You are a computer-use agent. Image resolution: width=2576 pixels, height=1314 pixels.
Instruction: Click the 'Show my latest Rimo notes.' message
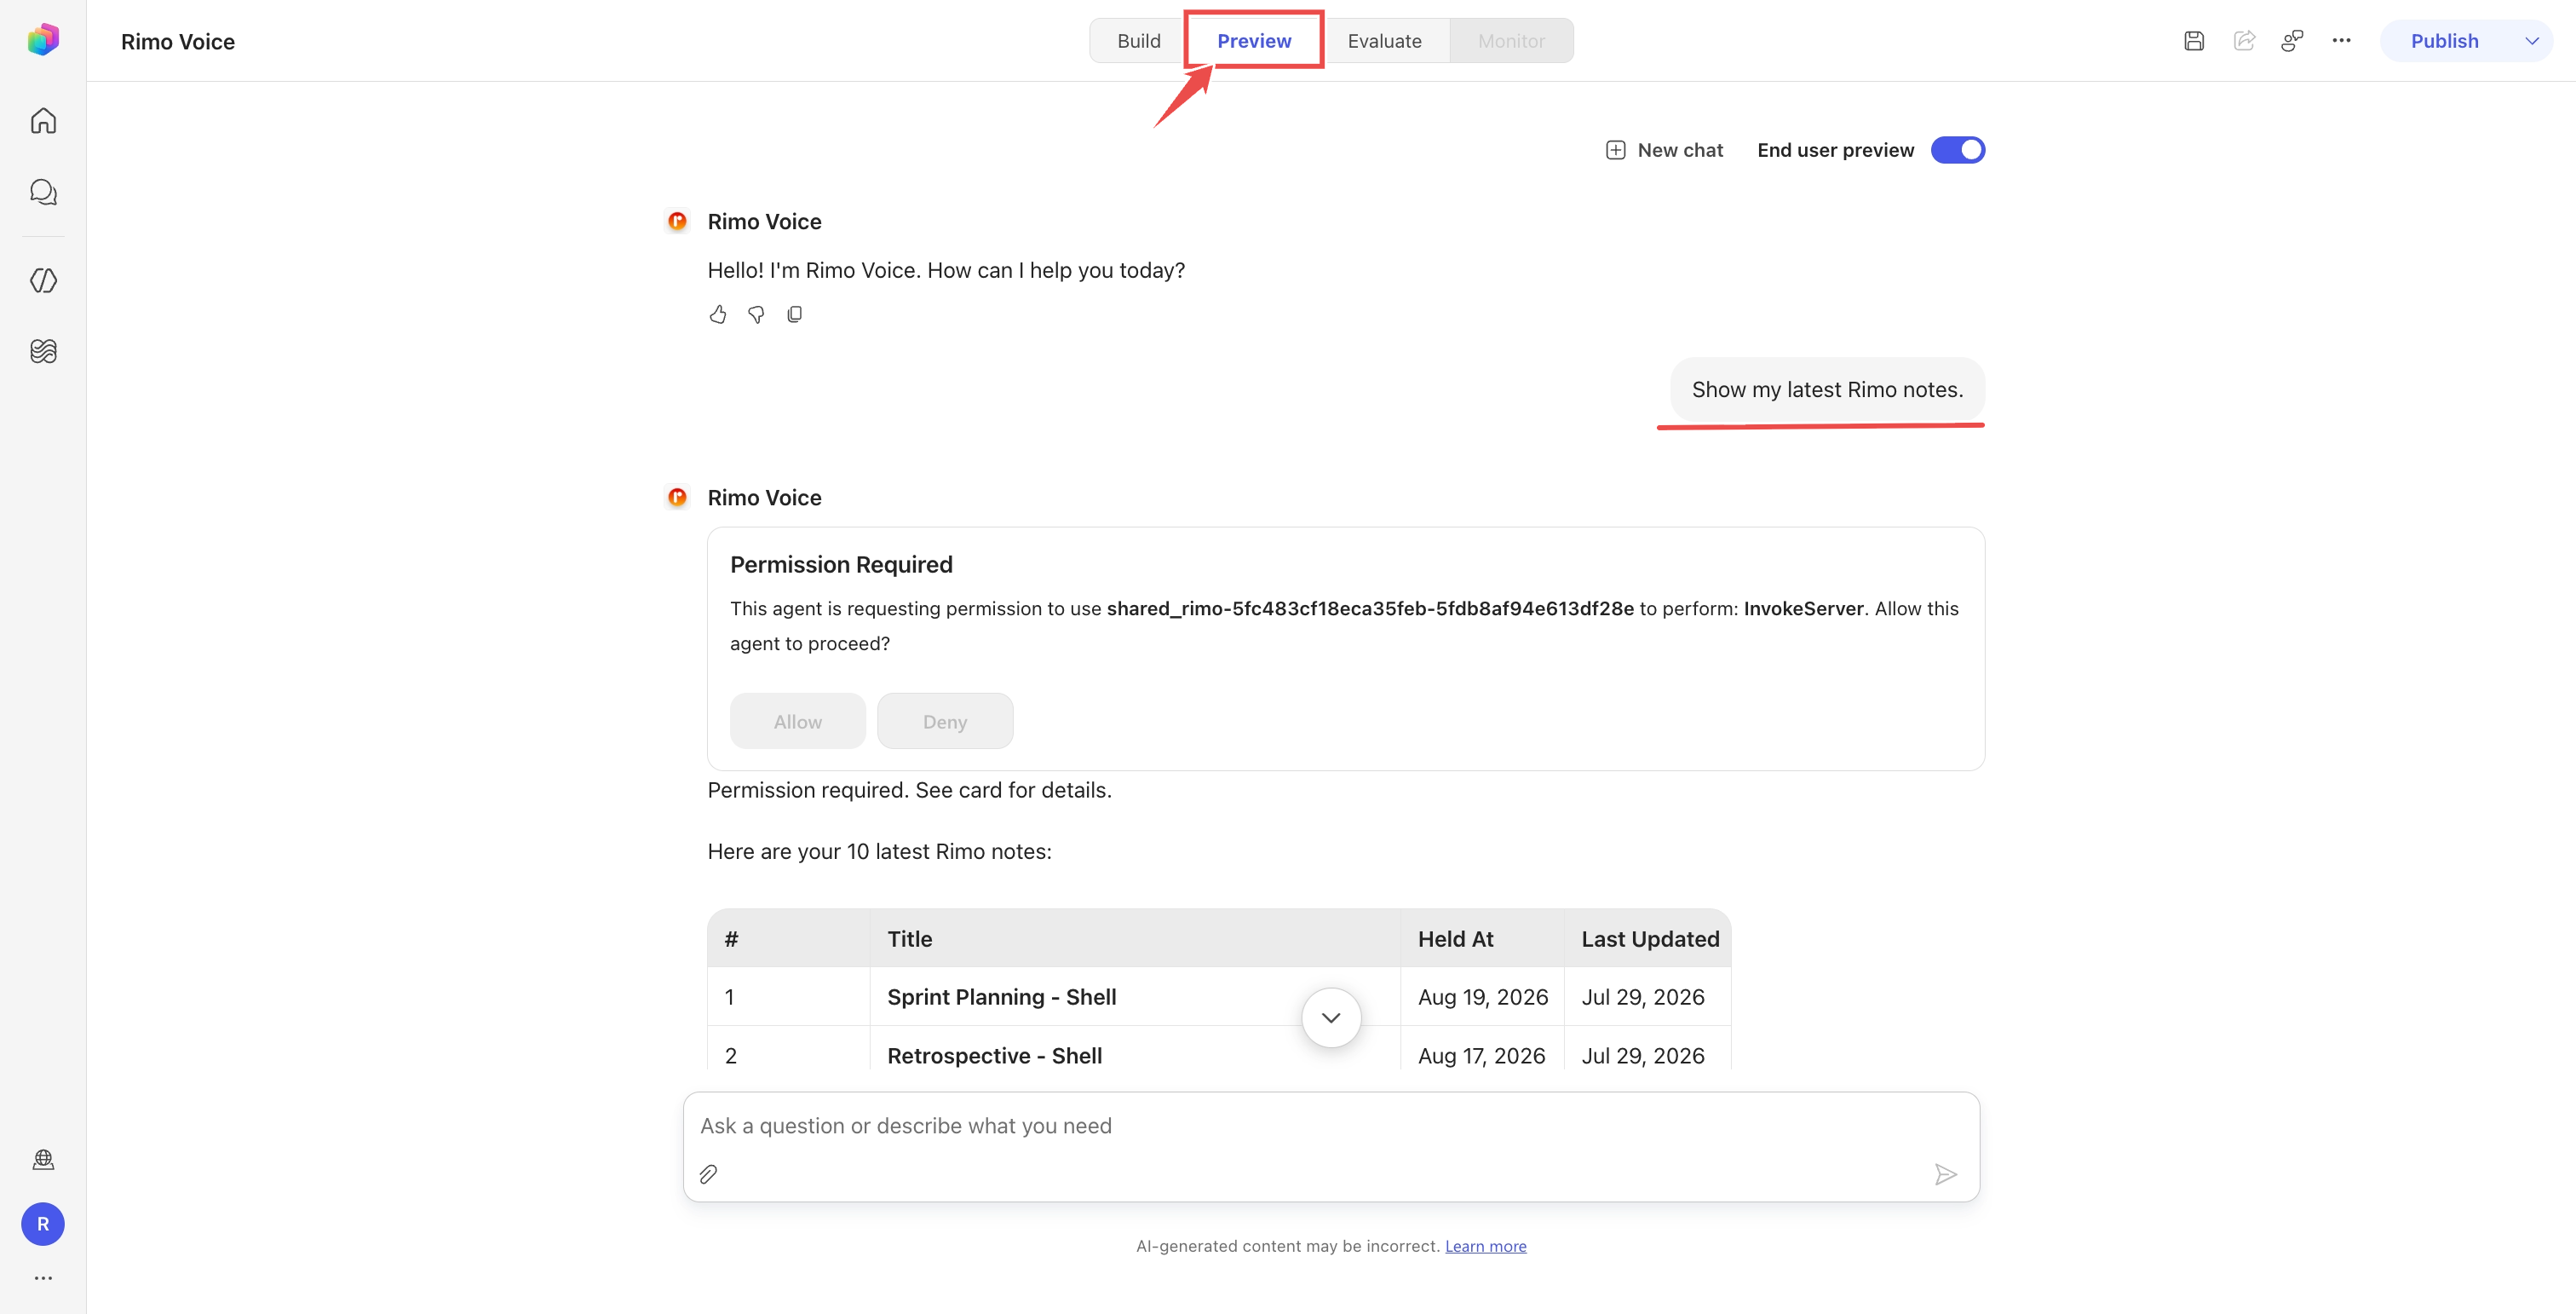click(x=1827, y=390)
